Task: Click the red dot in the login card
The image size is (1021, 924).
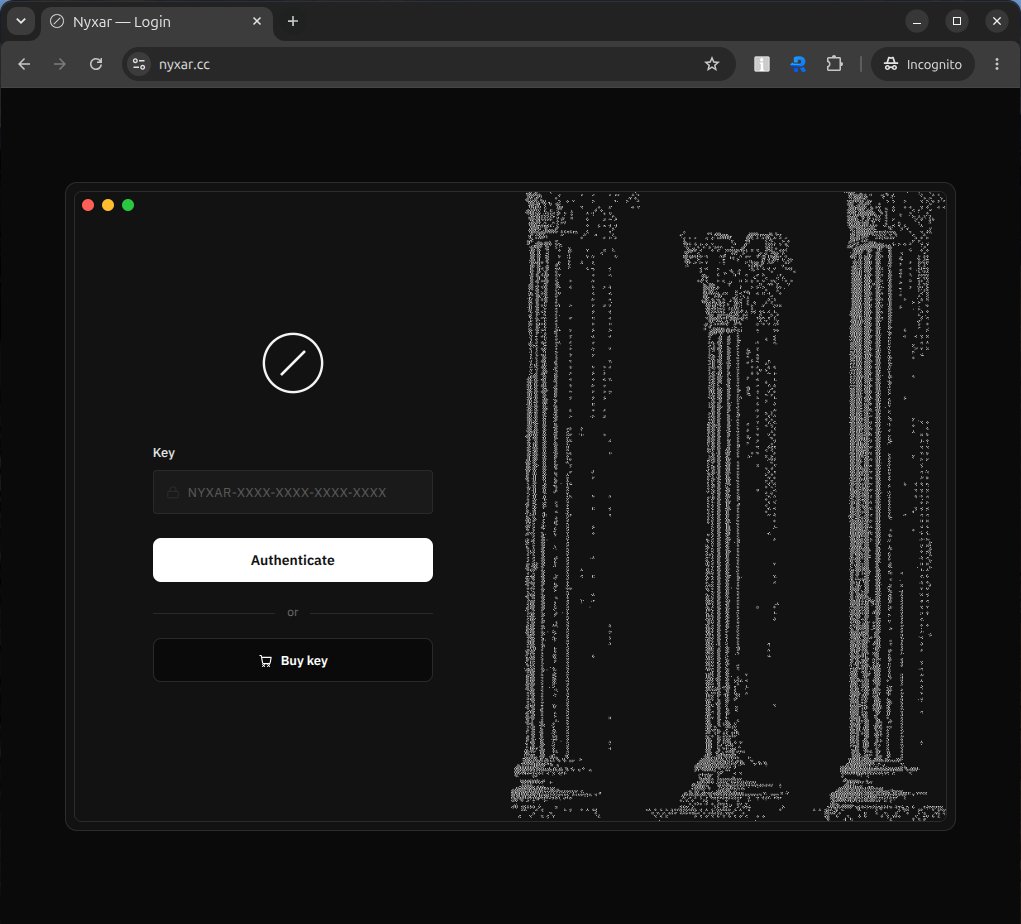Action: tap(88, 205)
